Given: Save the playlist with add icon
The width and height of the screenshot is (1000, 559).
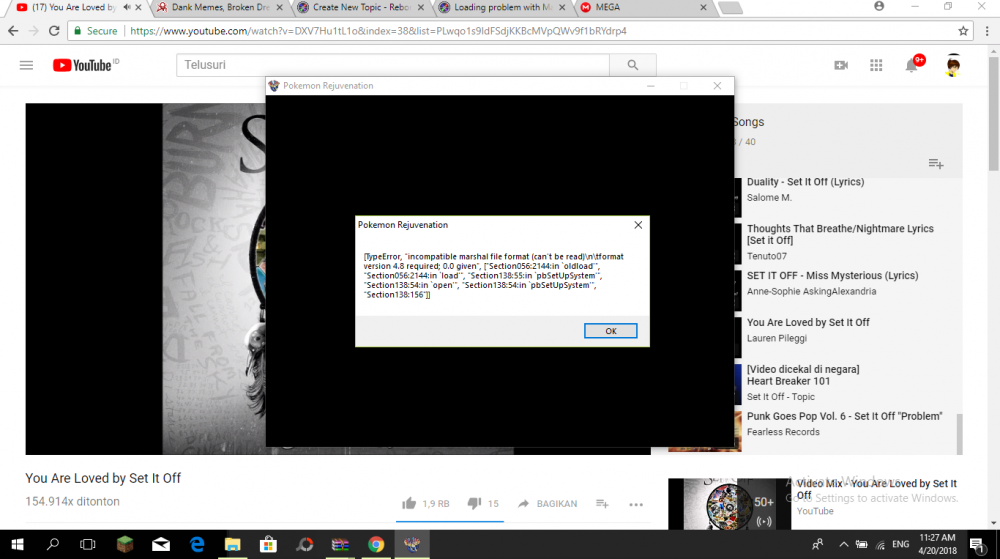Looking at the screenshot, I should click(936, 164).
